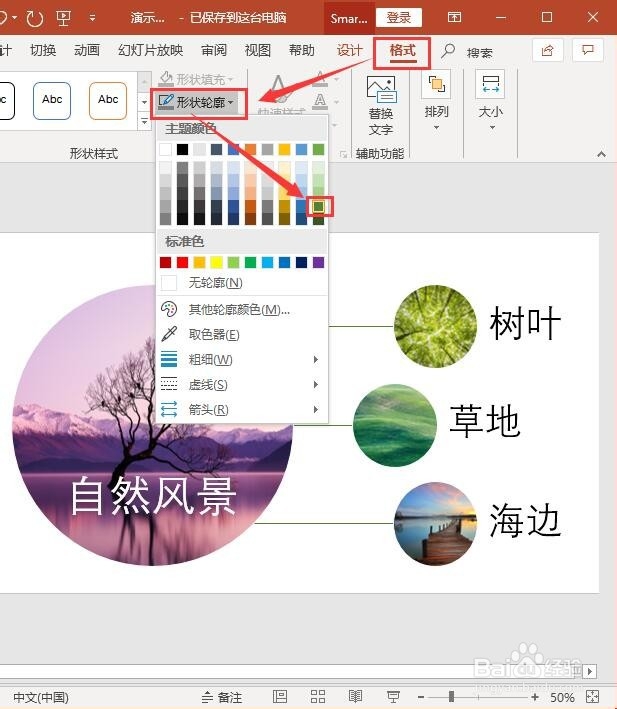Open the 动画 tab
Viewport: 617px width, 709px height.
click(x=87, y=51)
